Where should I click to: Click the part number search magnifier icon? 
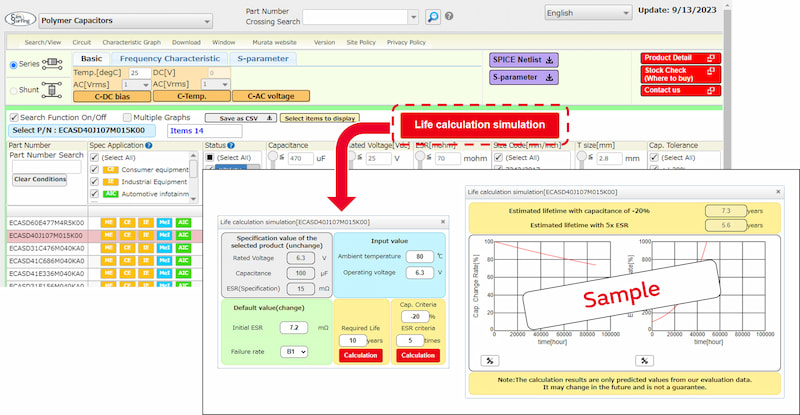[432, 17]
